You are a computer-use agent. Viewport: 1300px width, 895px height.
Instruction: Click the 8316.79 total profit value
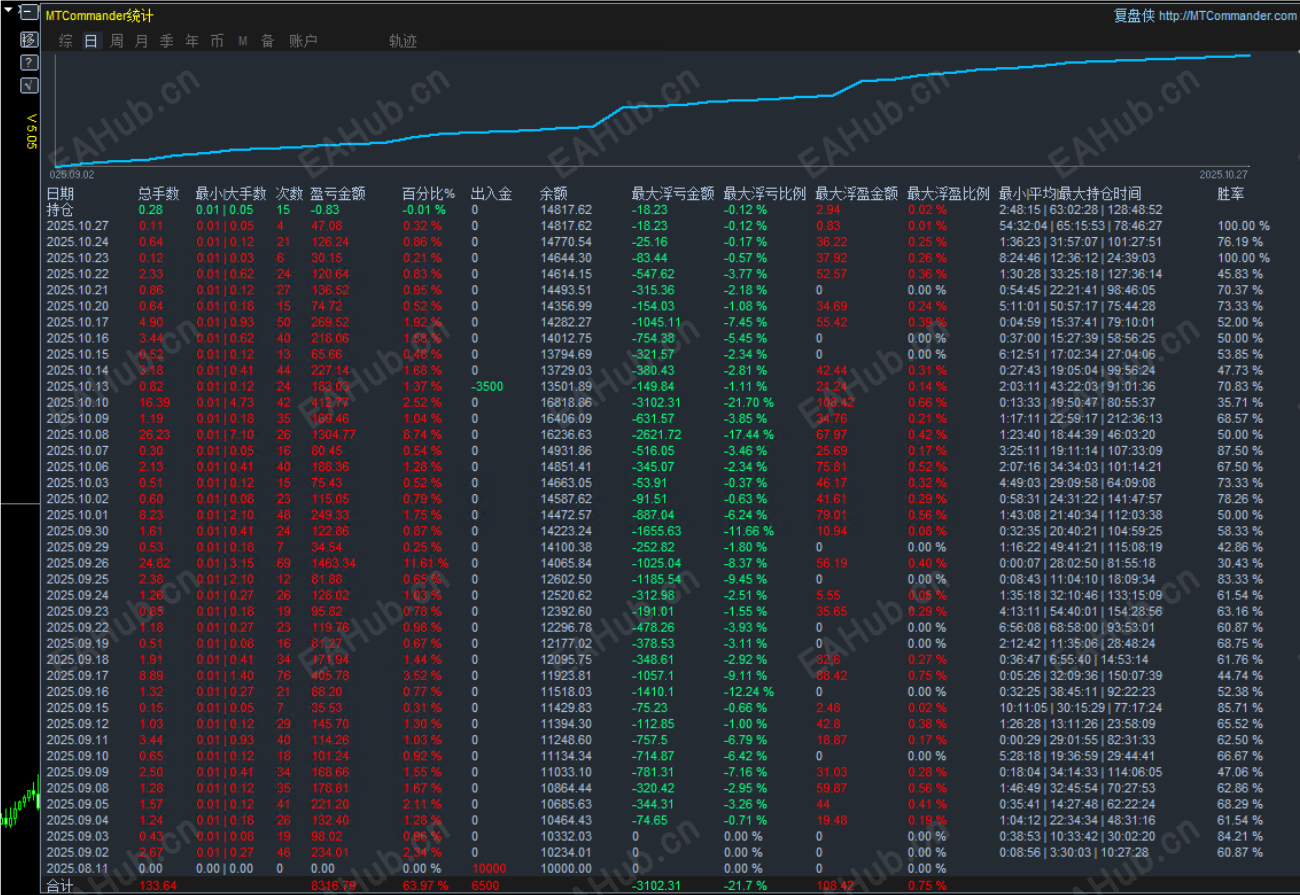tap(332, 885)
